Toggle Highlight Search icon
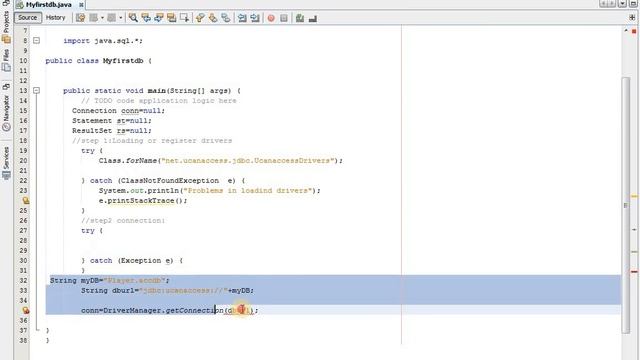The height and width of the screenshot is (360, 640). 171,18
